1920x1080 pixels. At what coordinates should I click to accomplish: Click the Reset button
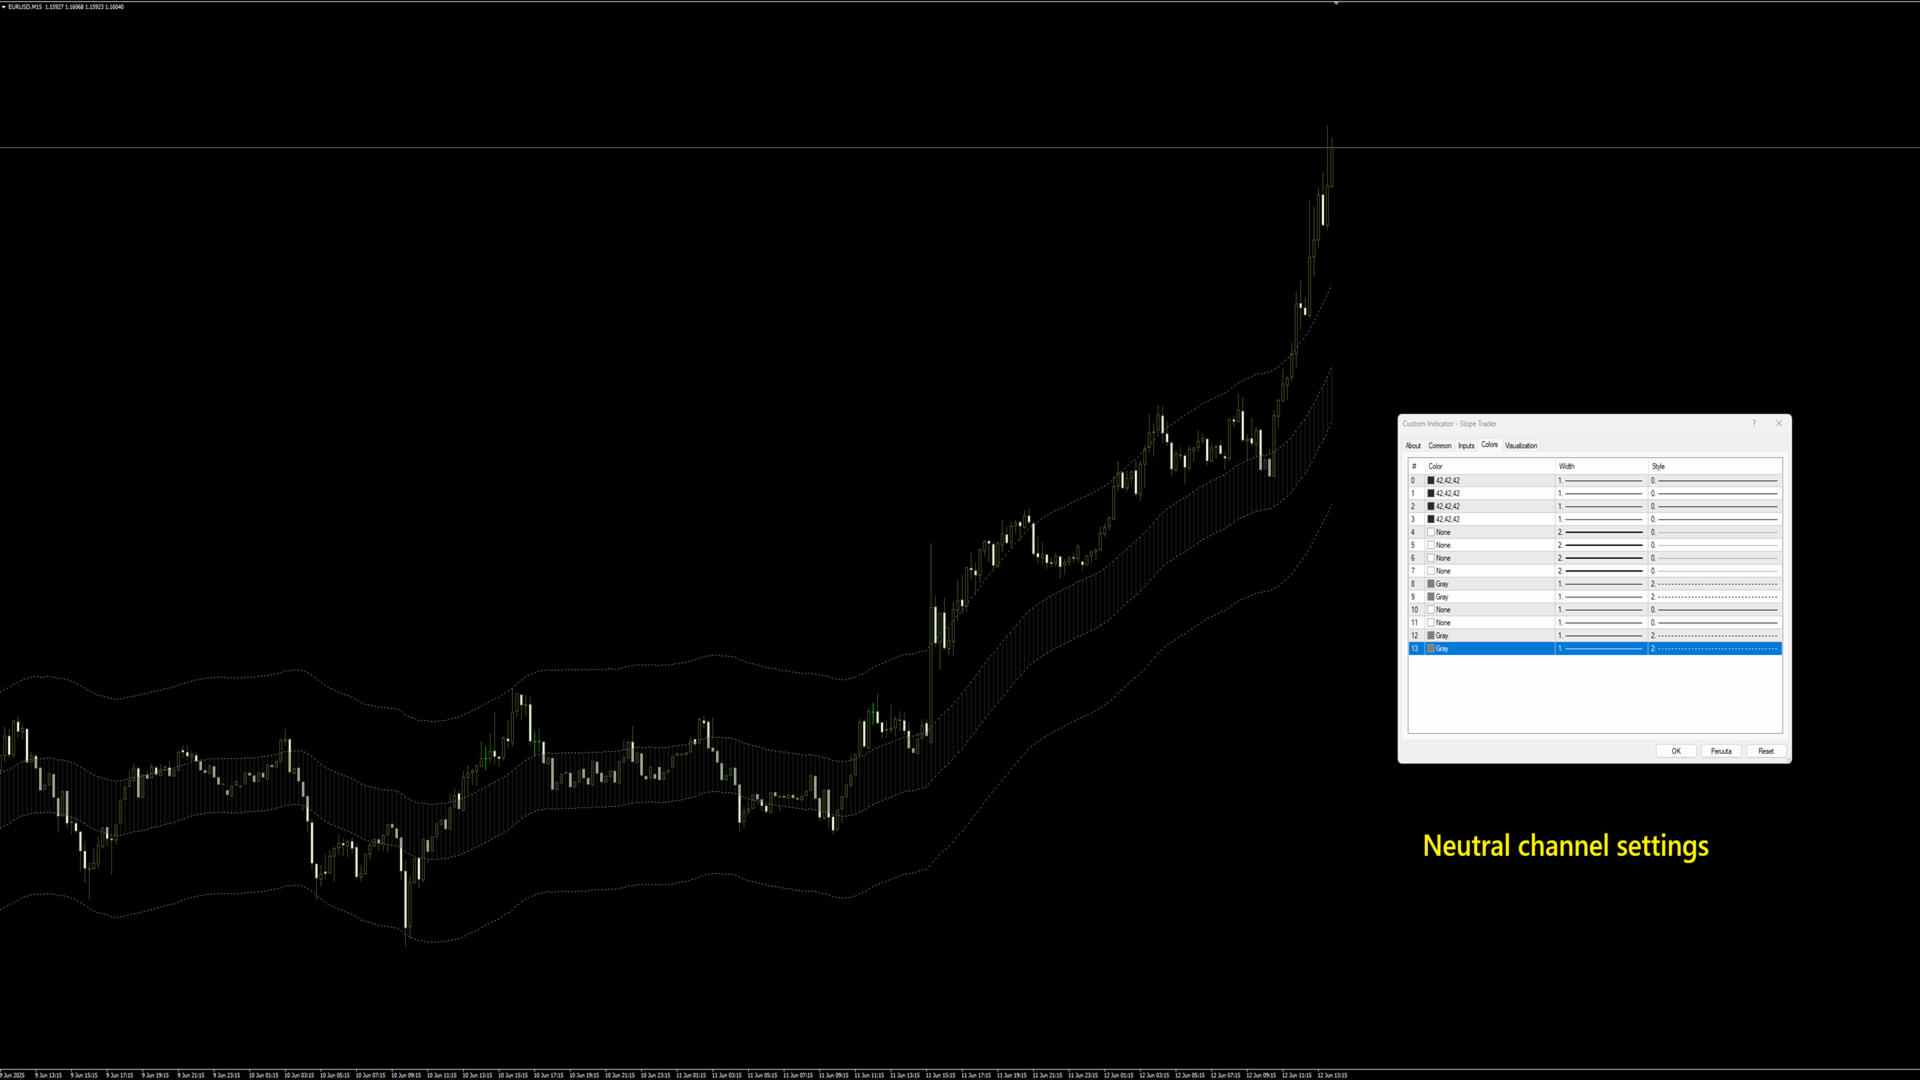(x=1766, y=751)
